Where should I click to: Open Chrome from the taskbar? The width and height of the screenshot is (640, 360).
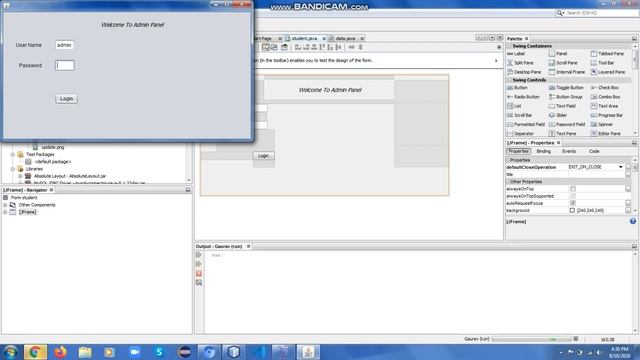tap(35, 352)
